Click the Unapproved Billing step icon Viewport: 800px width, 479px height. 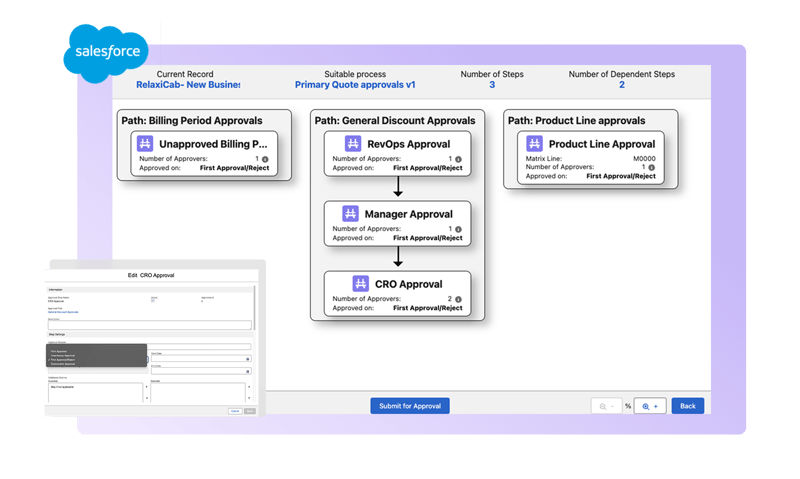(x=145, y=143)
